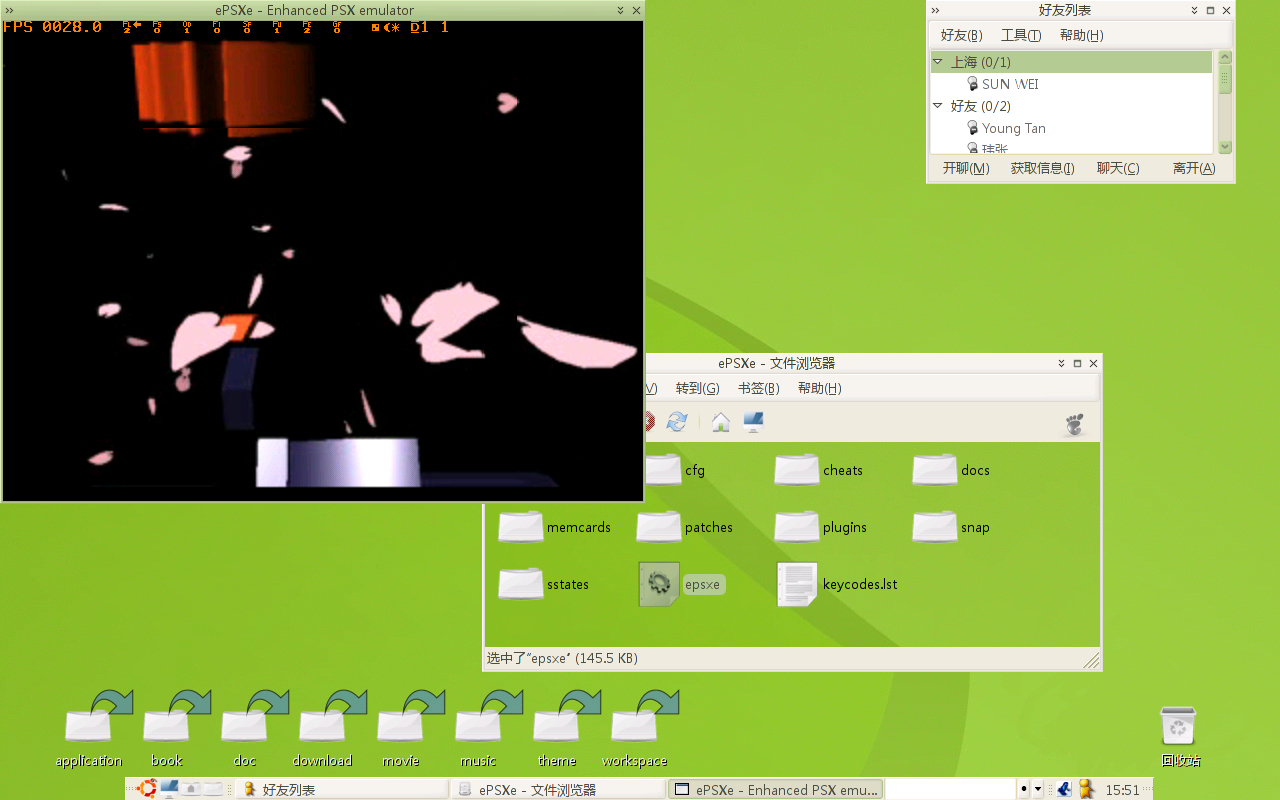Click the show desktop icon in panel

tap(170, 789)
